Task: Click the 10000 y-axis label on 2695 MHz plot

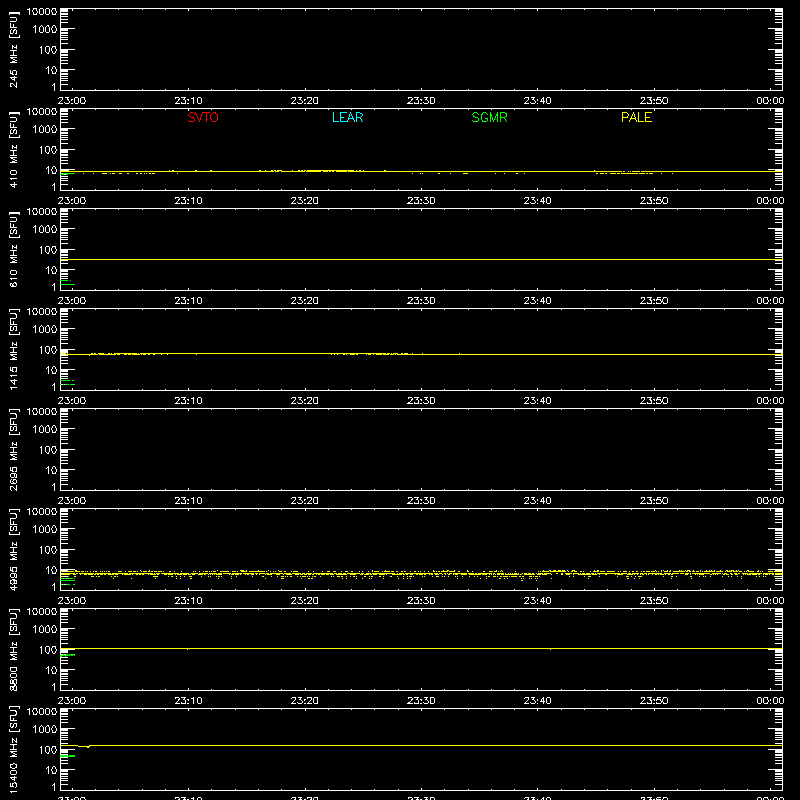Action: click(x=42, y=412)
